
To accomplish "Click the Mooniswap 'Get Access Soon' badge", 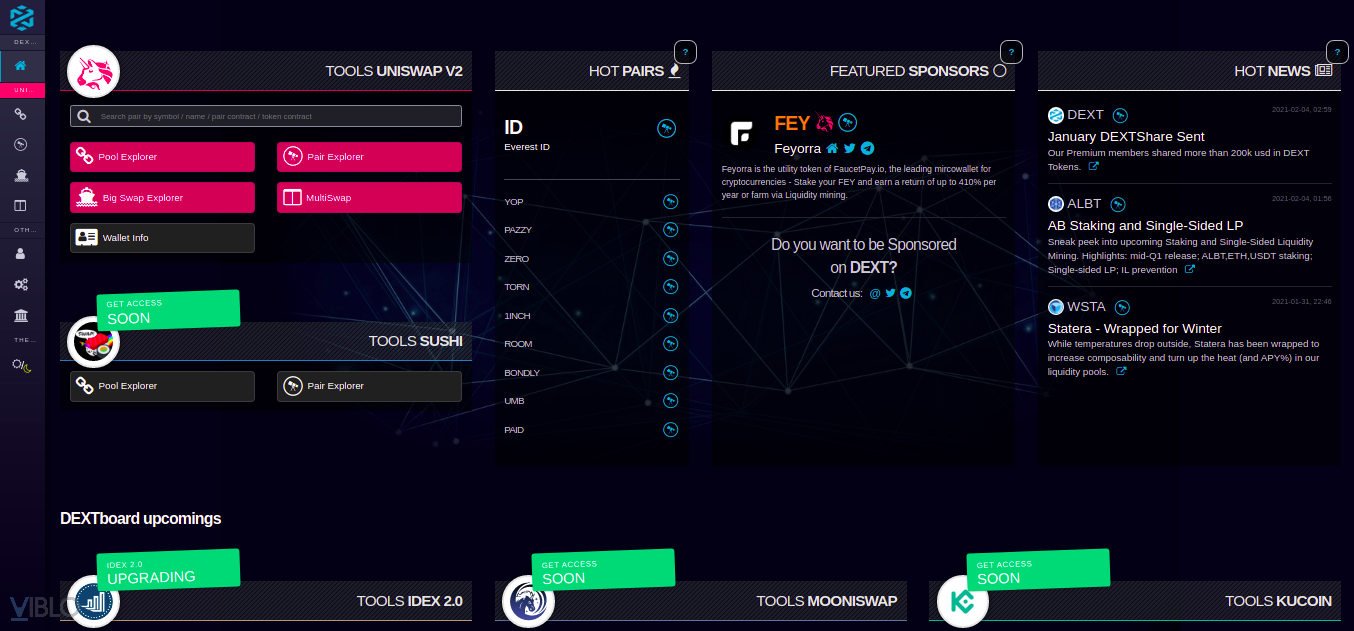I will coord(603,570).
